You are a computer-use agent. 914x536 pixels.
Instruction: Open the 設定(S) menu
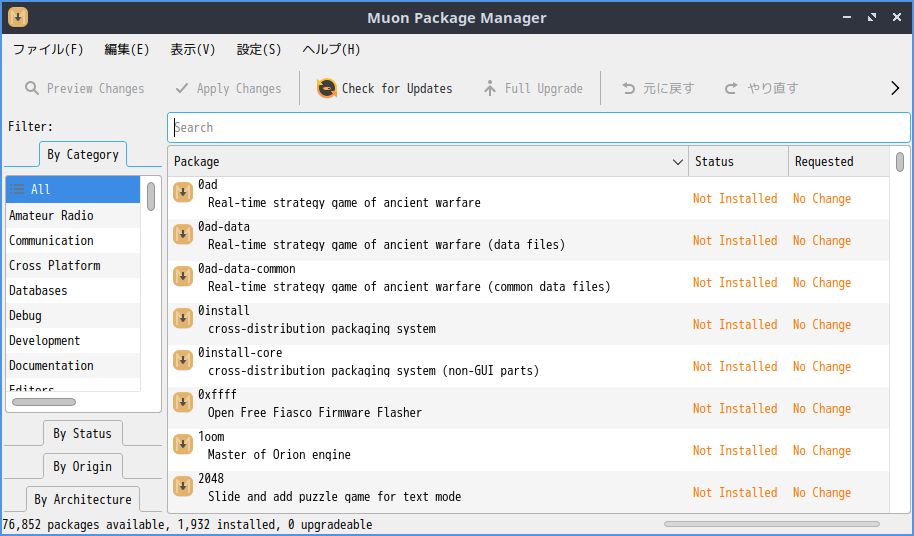point(259,50)
